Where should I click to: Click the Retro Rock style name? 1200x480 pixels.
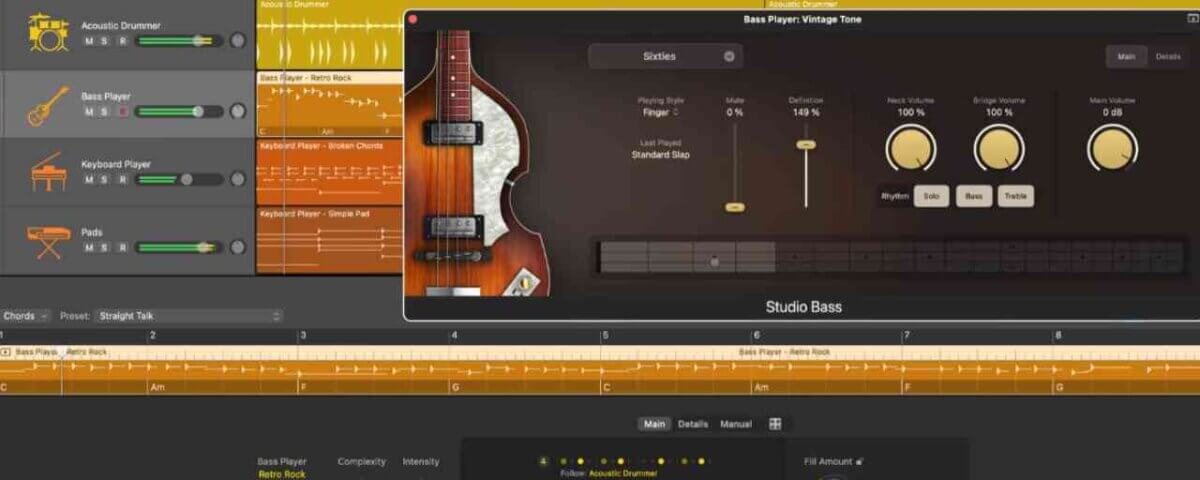pos(282,474)
